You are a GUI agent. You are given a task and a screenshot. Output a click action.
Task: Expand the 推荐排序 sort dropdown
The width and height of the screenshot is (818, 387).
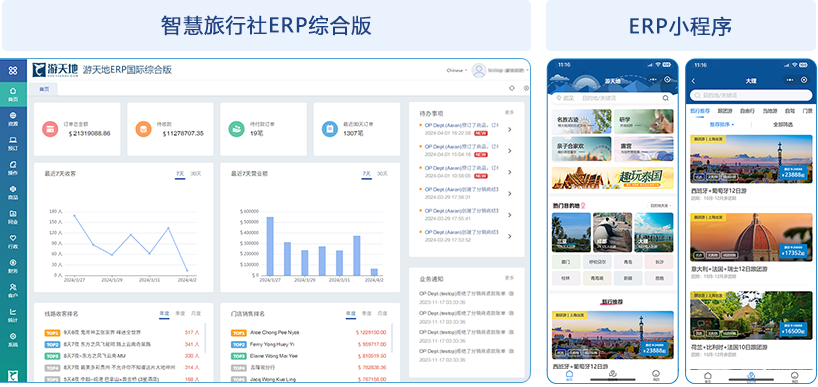pyautogui.click(x=722, y=125)
